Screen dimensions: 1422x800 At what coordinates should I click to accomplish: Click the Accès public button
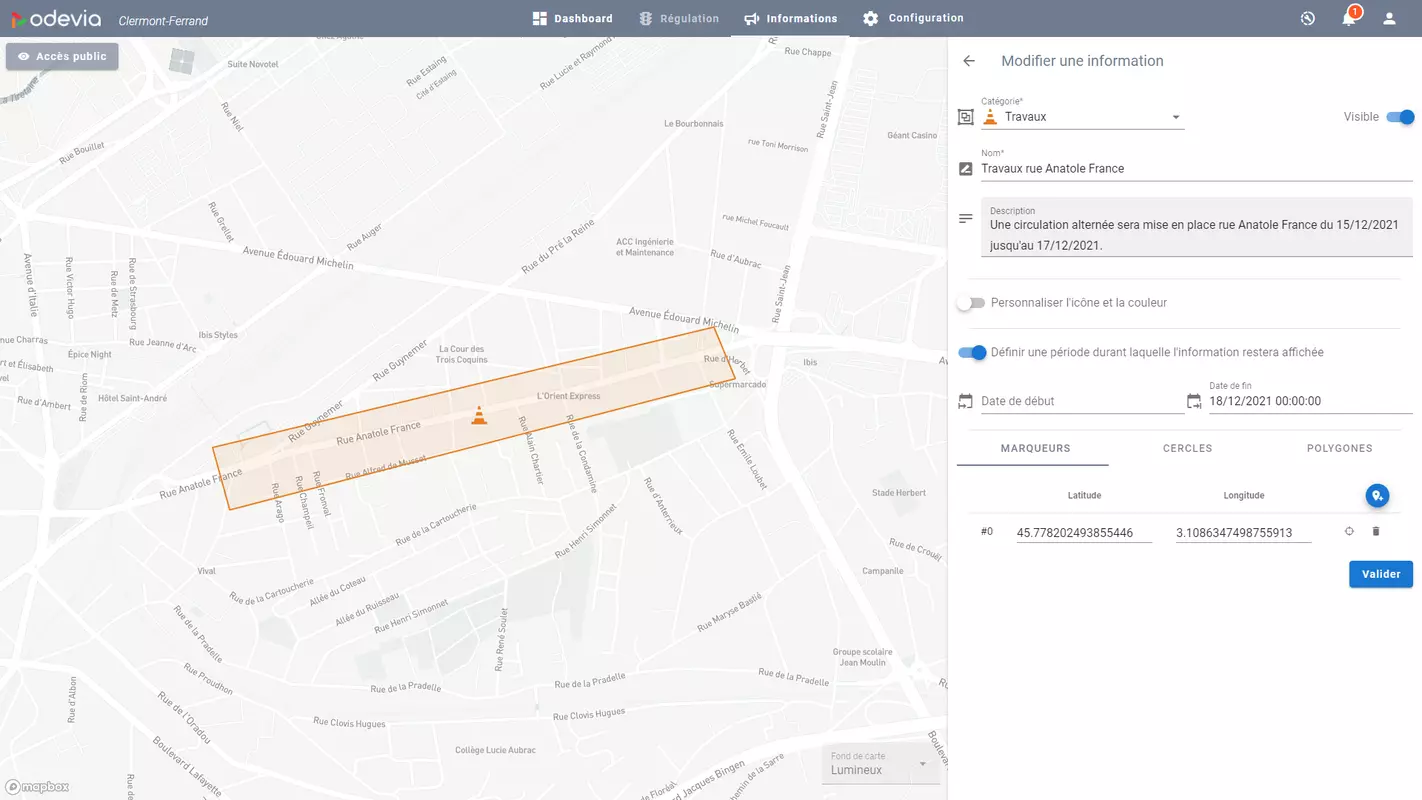(x=62, y=57)
